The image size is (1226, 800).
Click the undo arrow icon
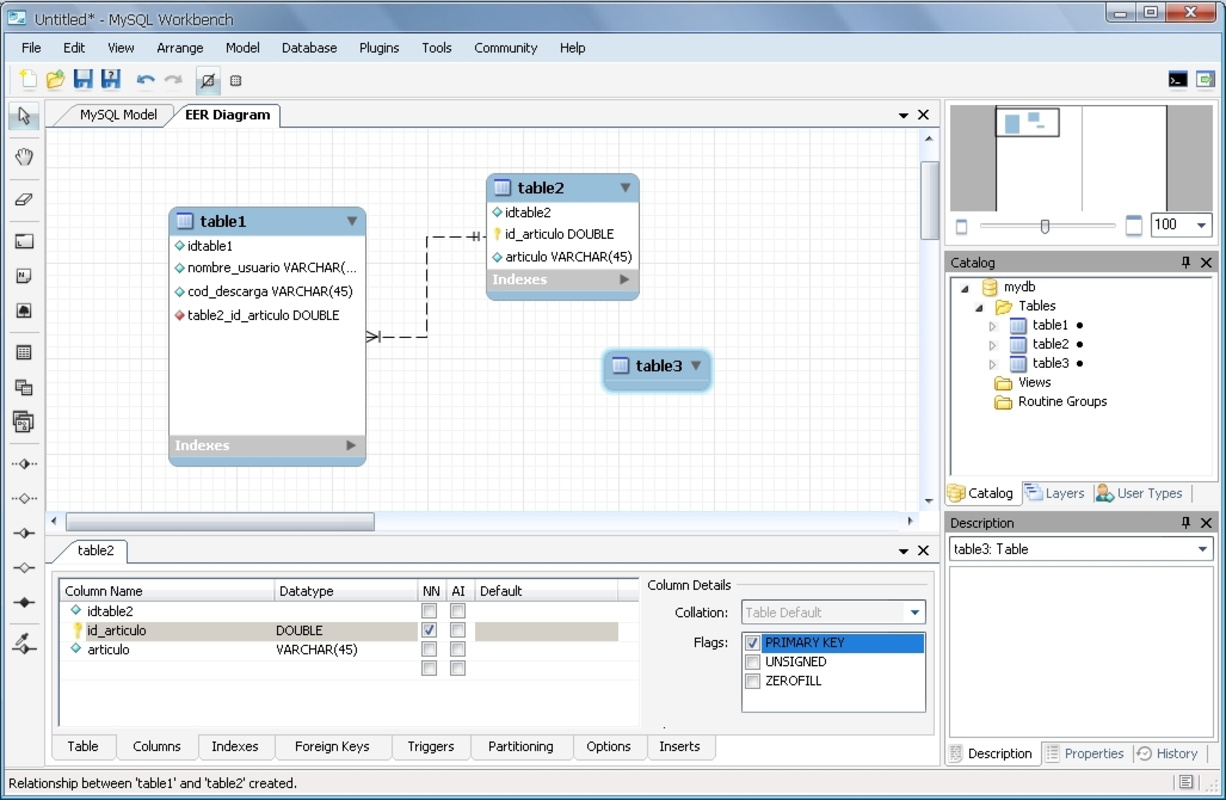click(x=145, y=80)
